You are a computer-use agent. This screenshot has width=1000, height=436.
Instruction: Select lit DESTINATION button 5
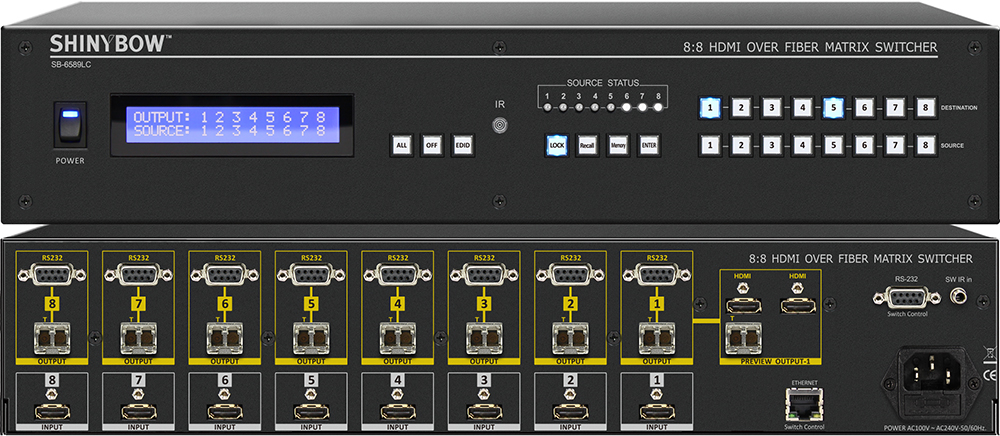coord(833,108)
